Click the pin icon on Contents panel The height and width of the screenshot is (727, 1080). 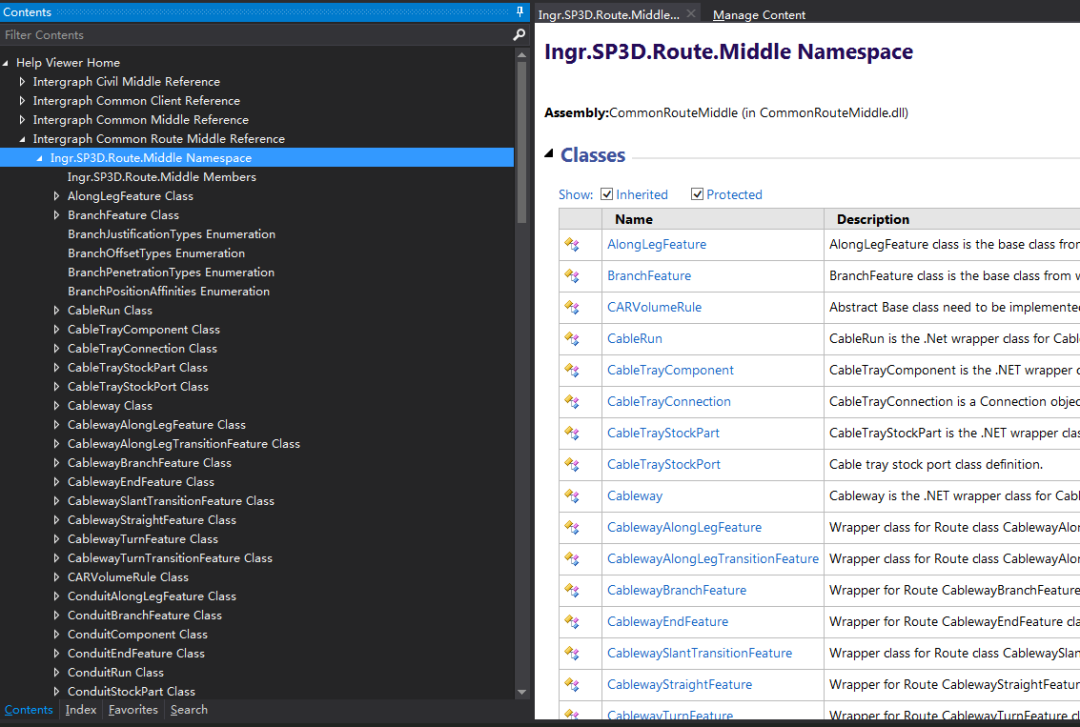(520, 12)
